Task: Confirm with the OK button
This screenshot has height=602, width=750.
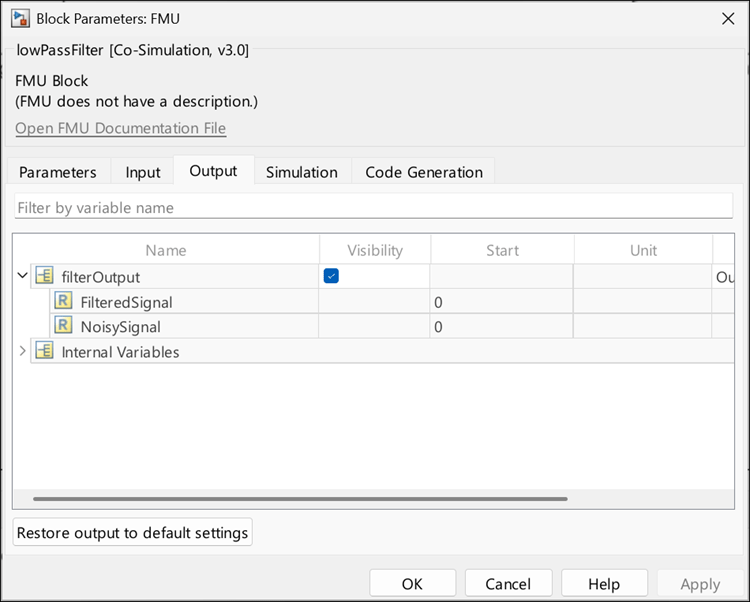Action: pyautogui.click(x=412, y=584)
